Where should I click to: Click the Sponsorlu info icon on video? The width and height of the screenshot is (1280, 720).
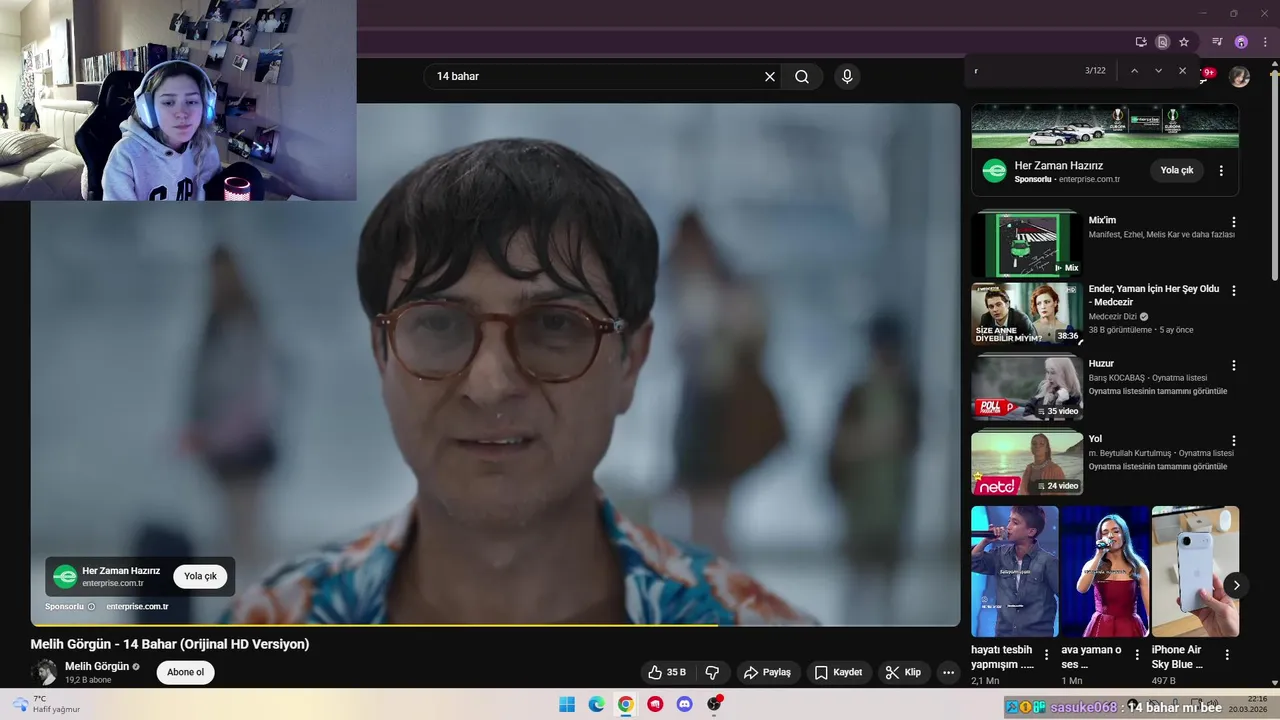pos(91,607)
